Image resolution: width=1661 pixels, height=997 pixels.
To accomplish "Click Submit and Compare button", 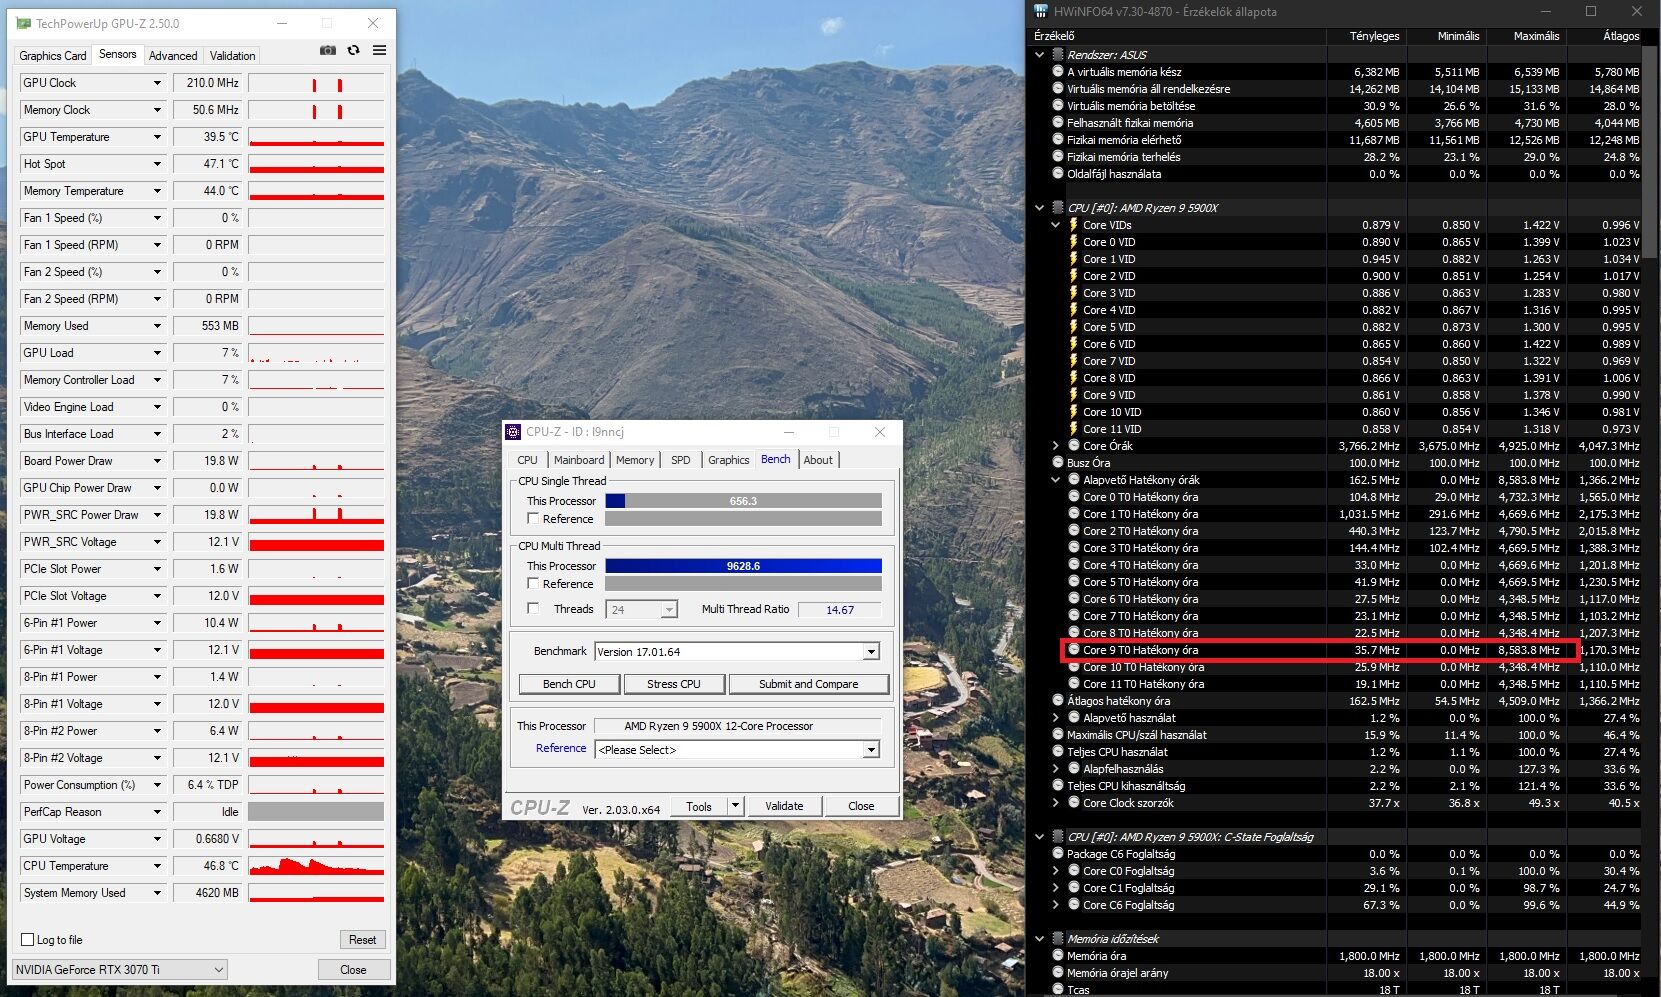I will click(809, 684).
